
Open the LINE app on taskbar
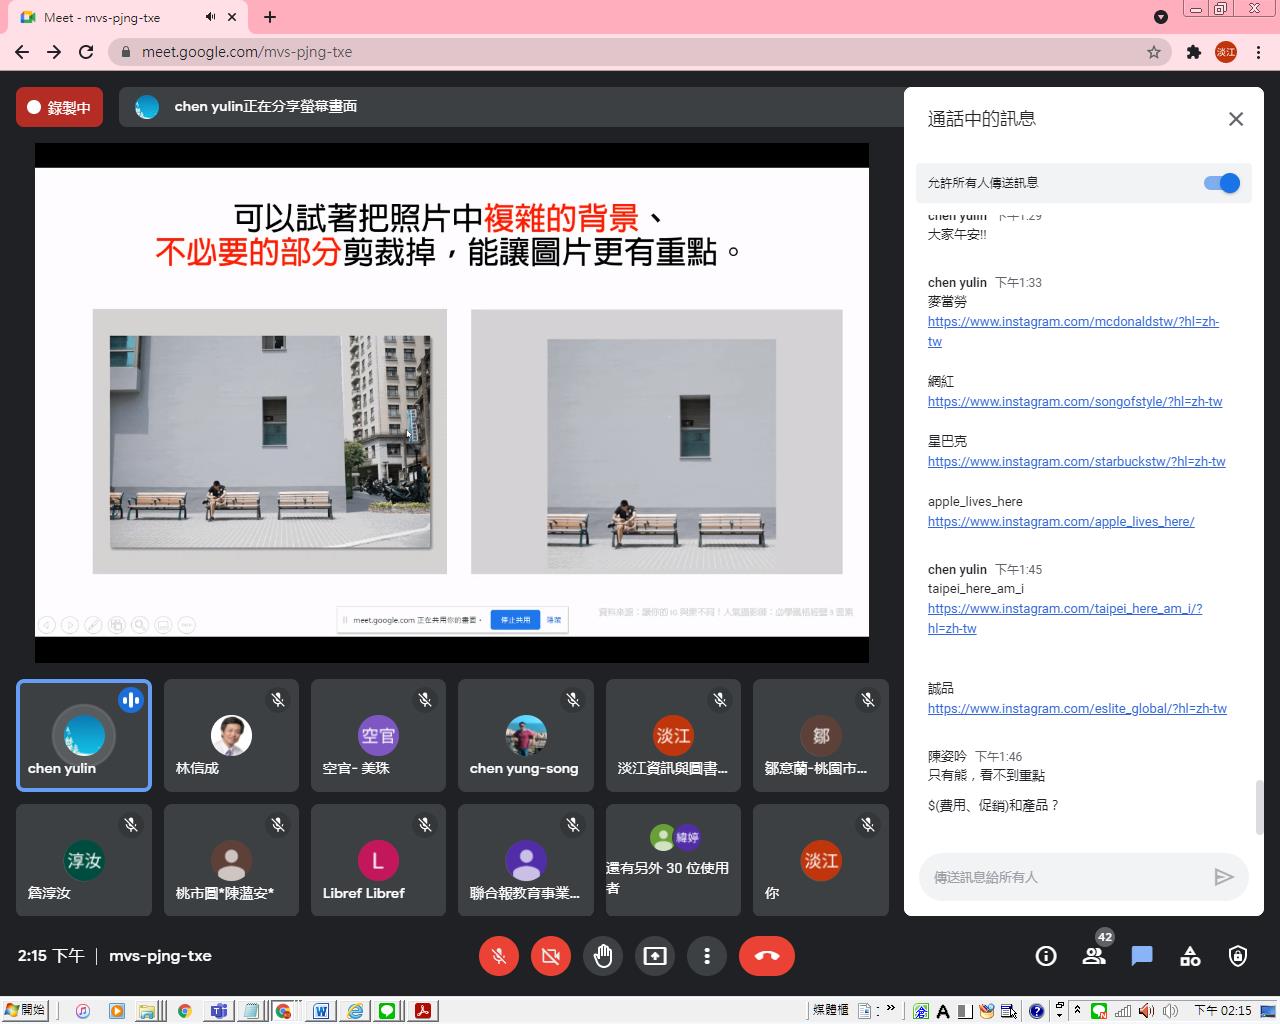(x=388, y=1011)
